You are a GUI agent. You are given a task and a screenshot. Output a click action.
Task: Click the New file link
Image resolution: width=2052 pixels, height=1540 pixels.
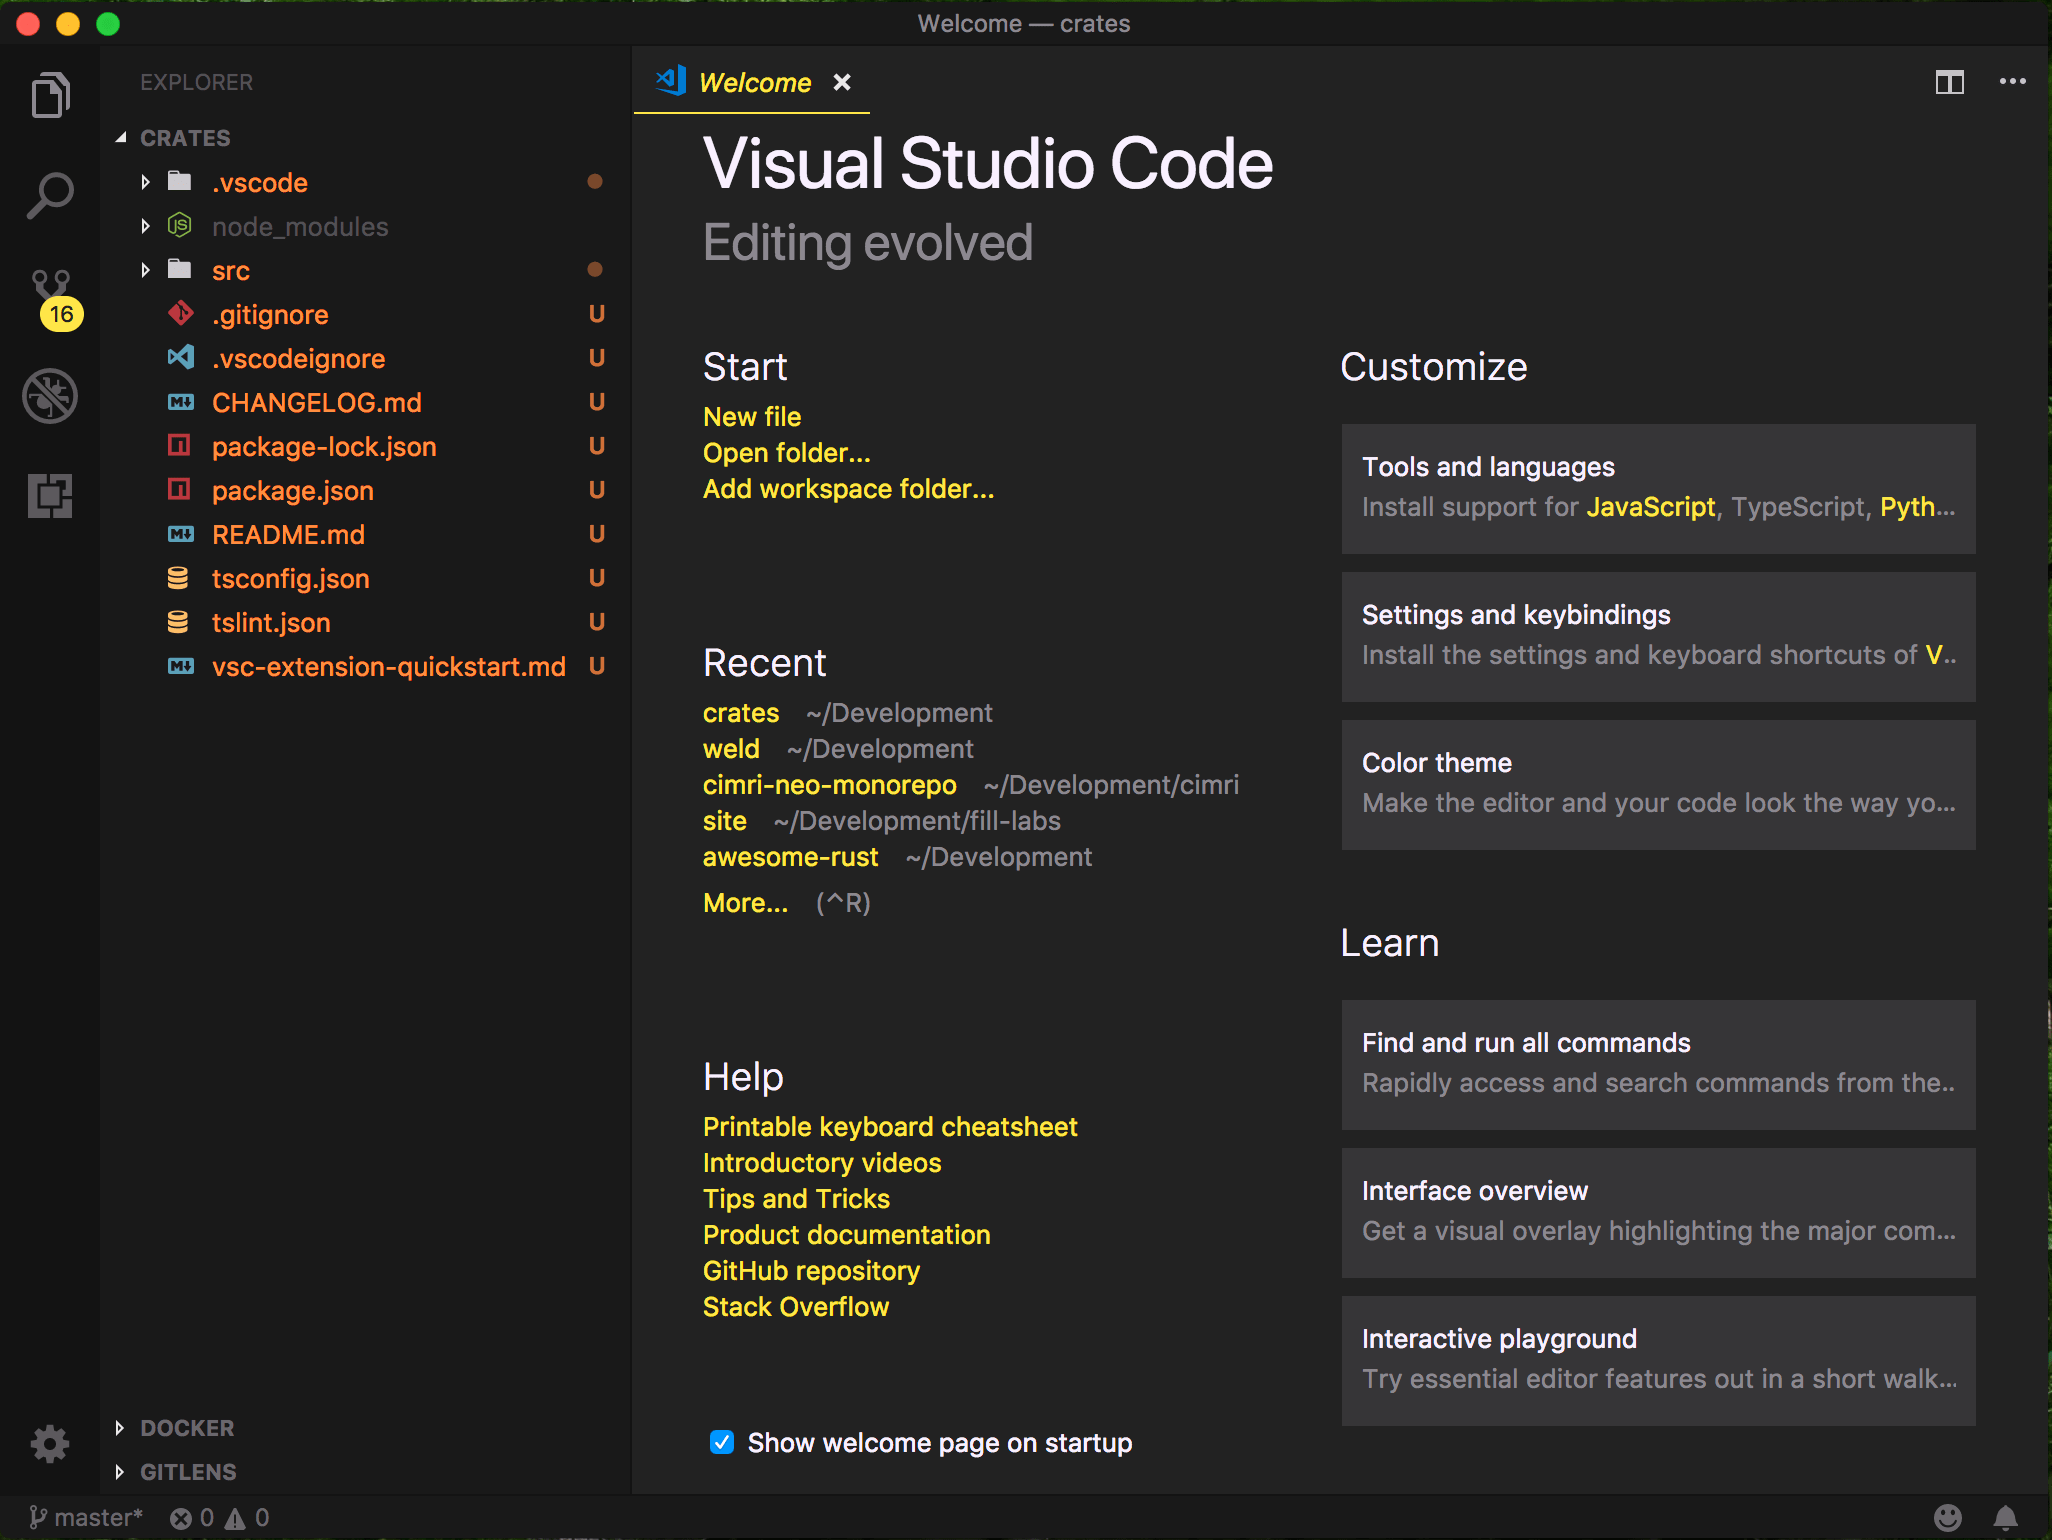[x=752, y=416]
